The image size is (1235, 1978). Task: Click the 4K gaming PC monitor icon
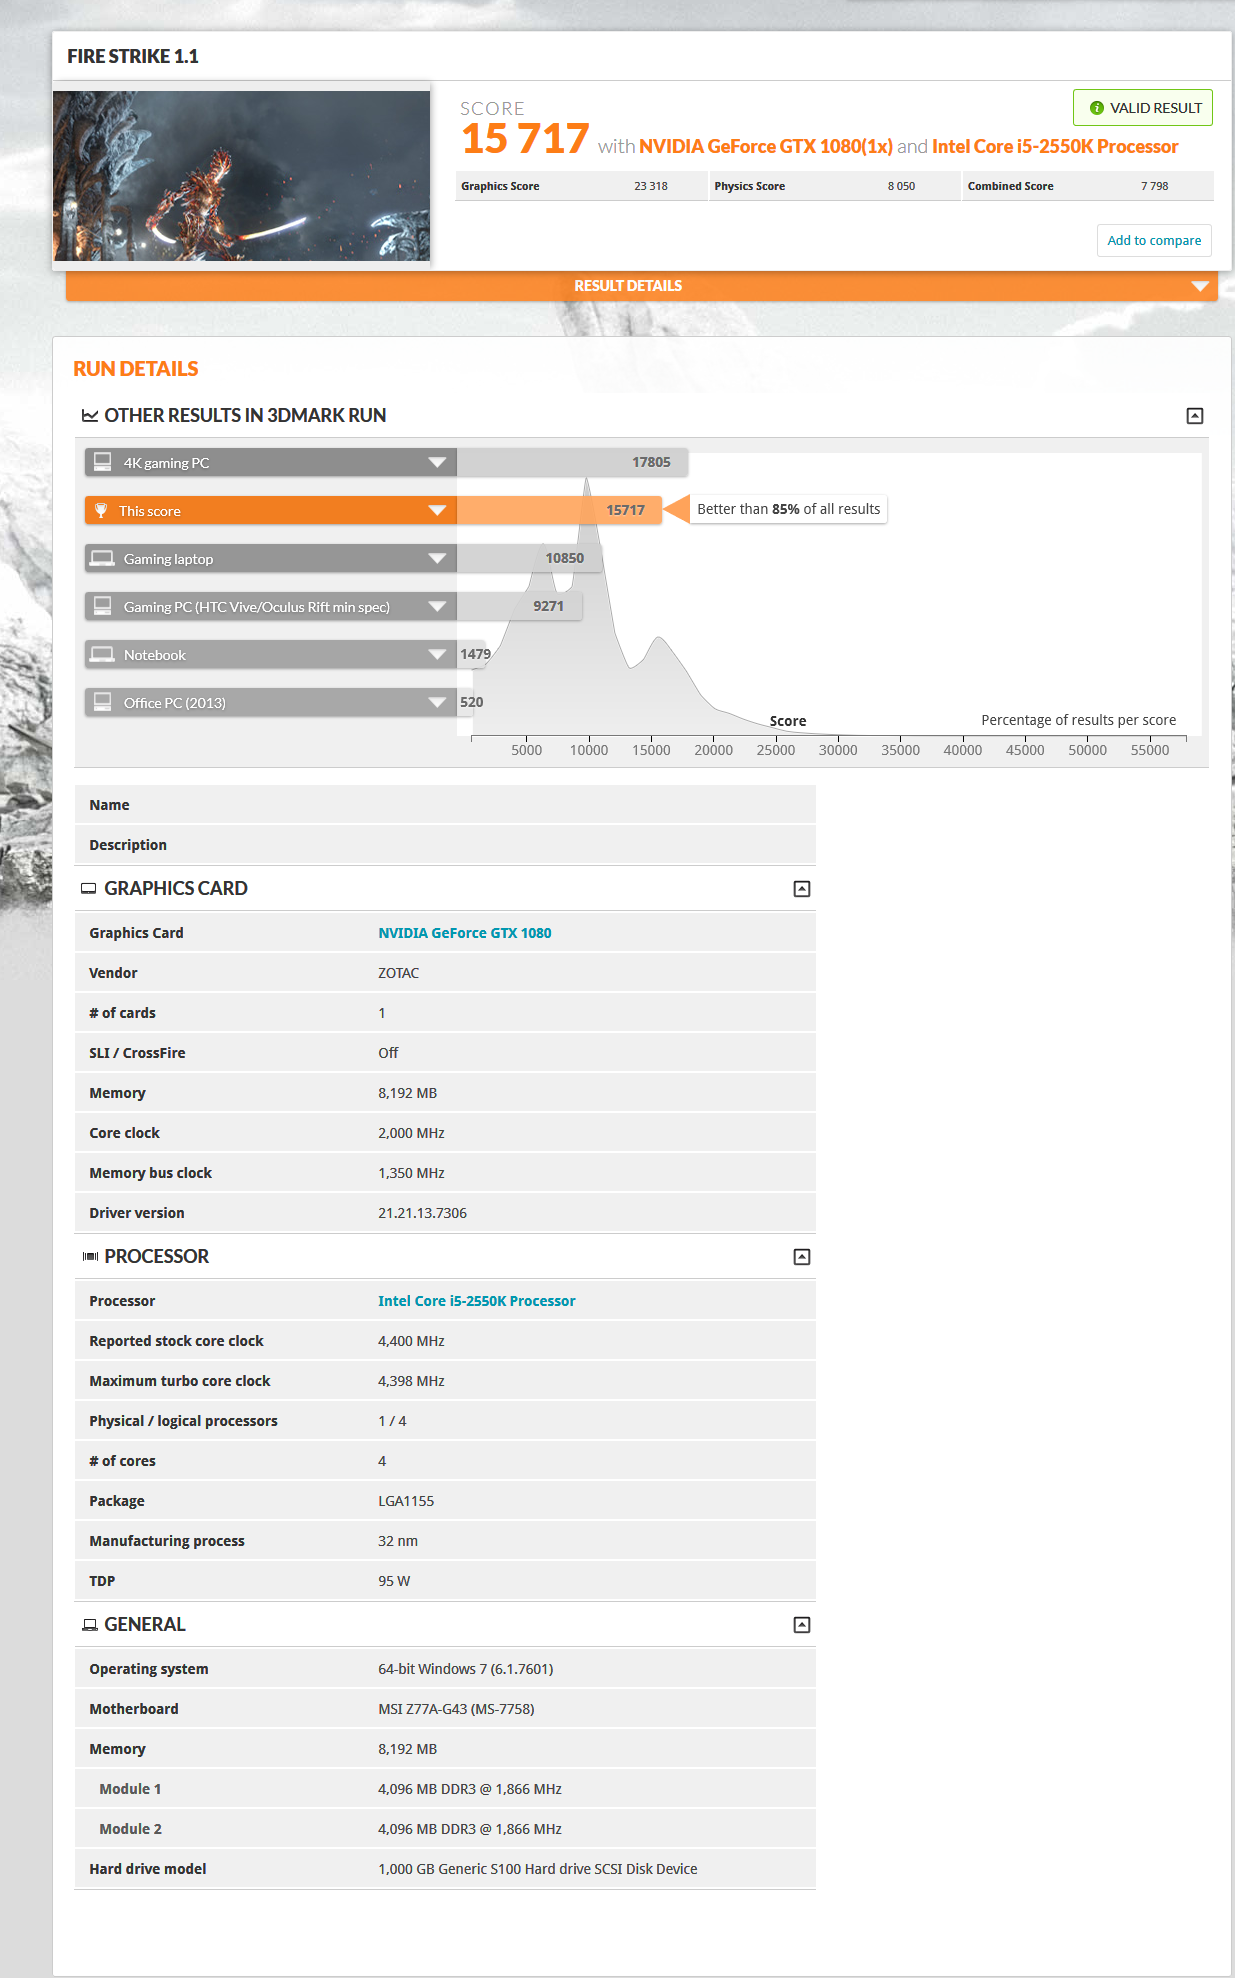[102, 462]
